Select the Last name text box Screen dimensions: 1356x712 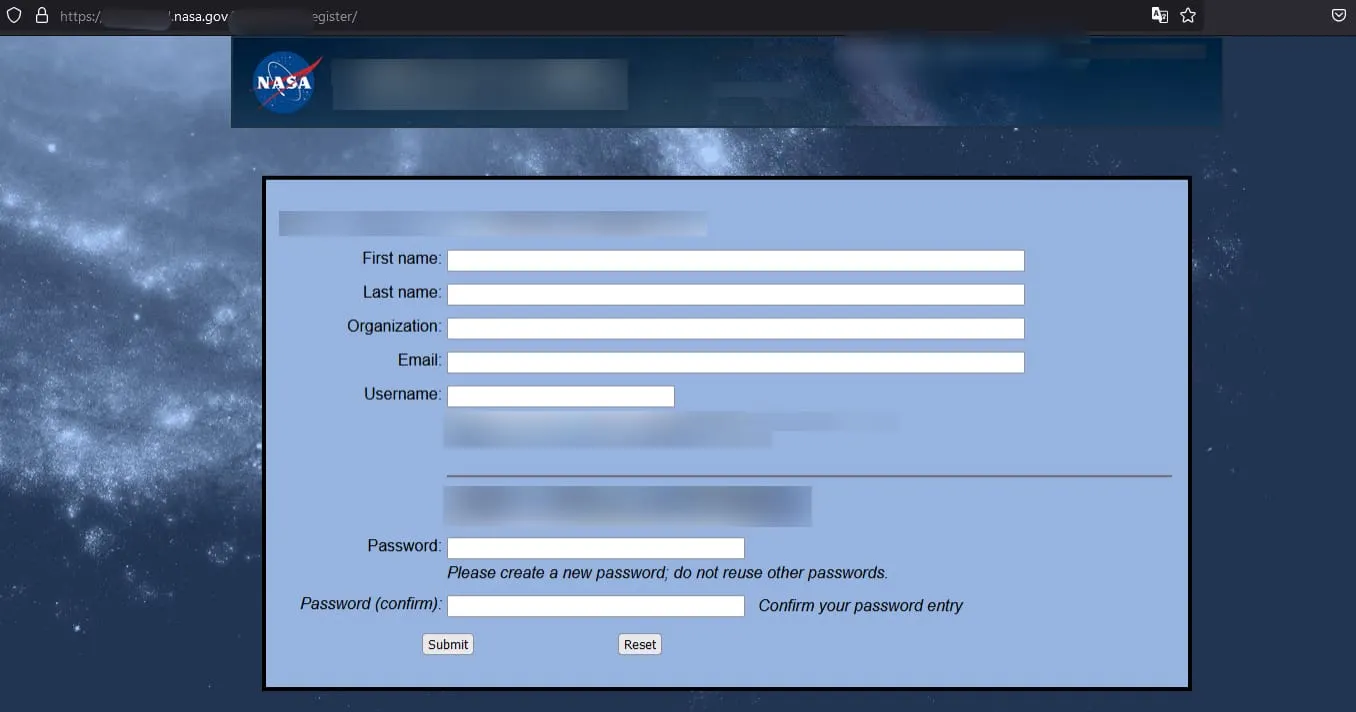735,295
